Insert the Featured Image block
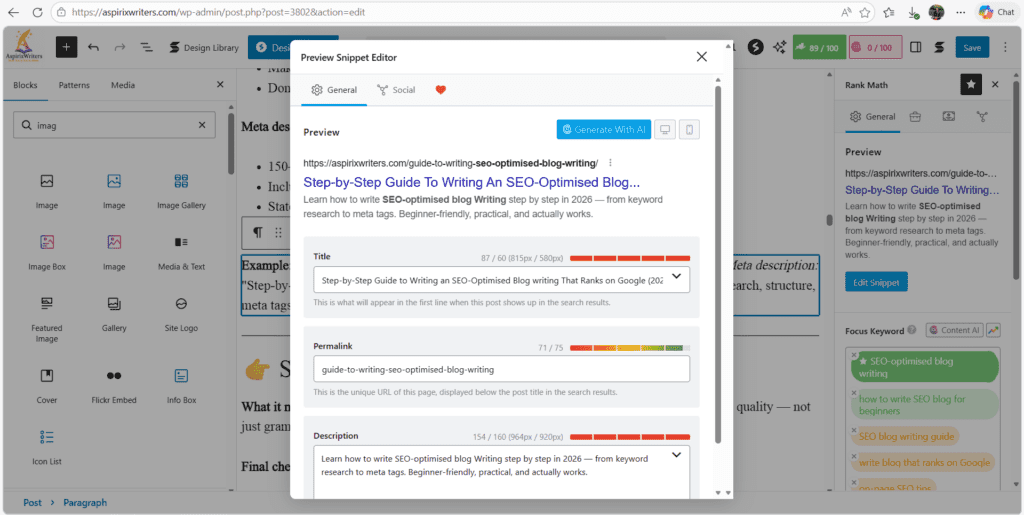1024x515 pixels. (x=47, y=319)
